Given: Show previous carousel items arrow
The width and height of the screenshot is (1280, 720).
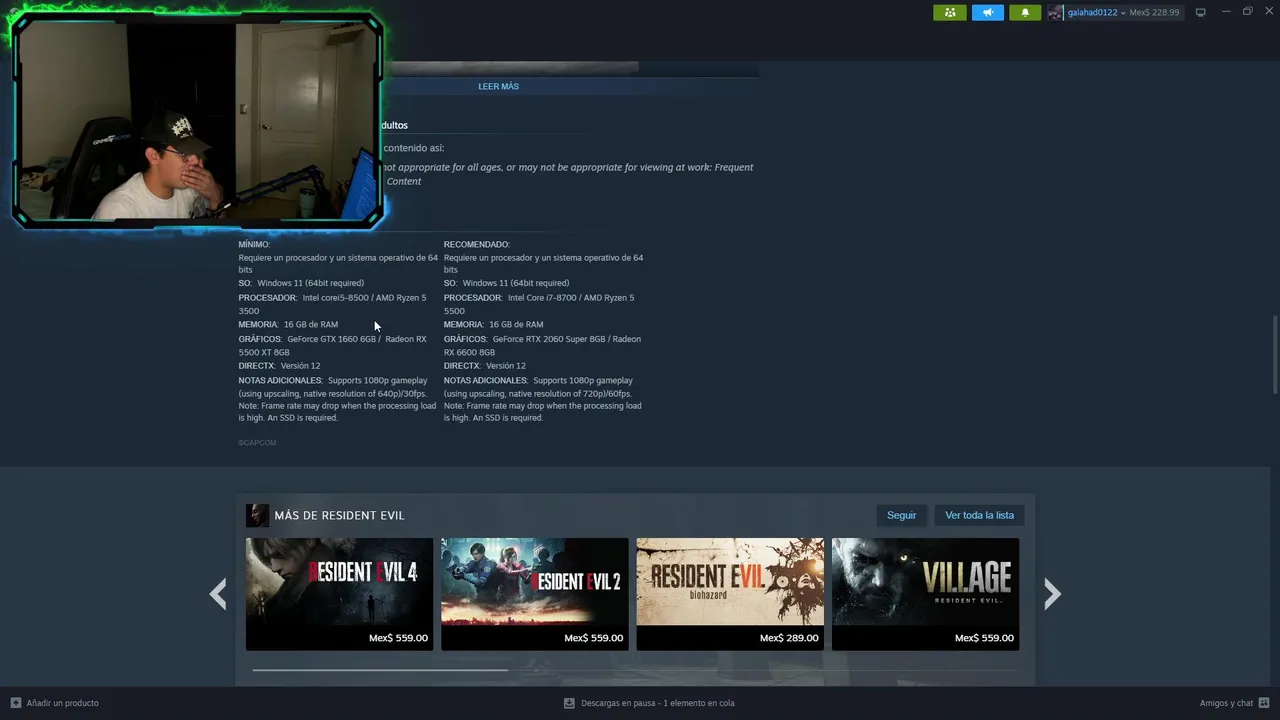Looking at the screenshot, I should click(218, 594).
